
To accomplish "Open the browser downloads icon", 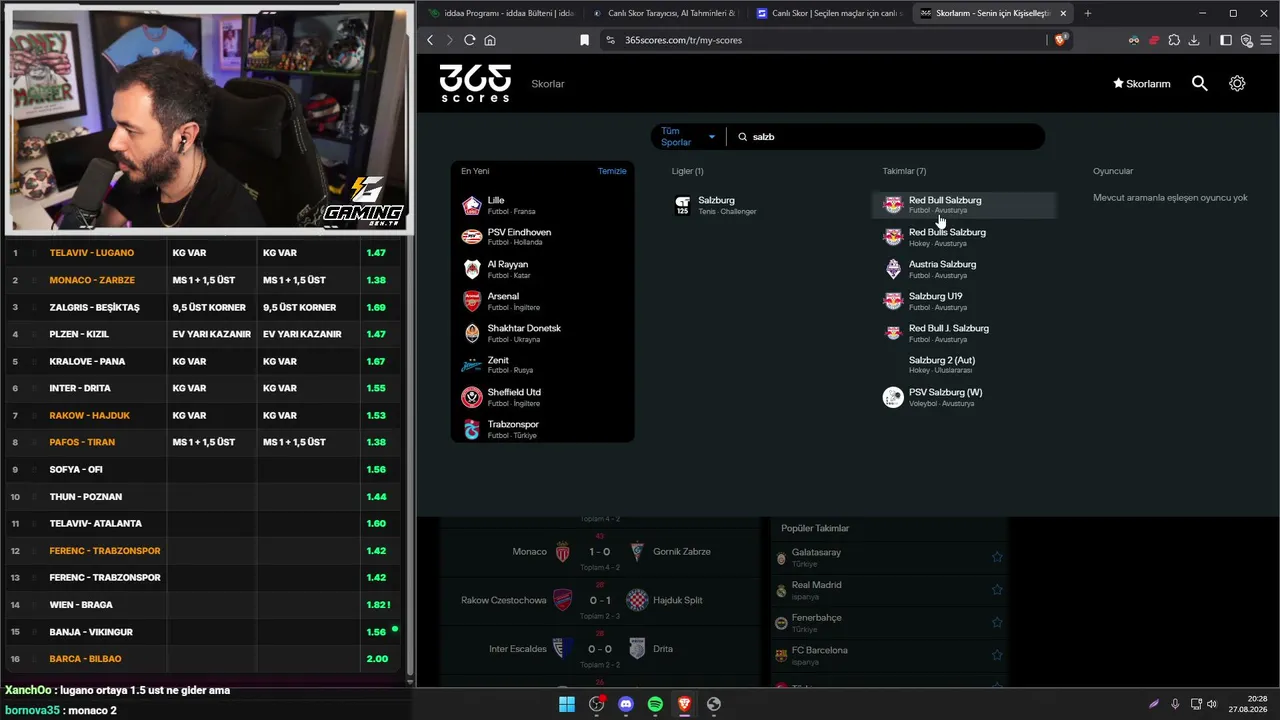I will (1194, 40).
